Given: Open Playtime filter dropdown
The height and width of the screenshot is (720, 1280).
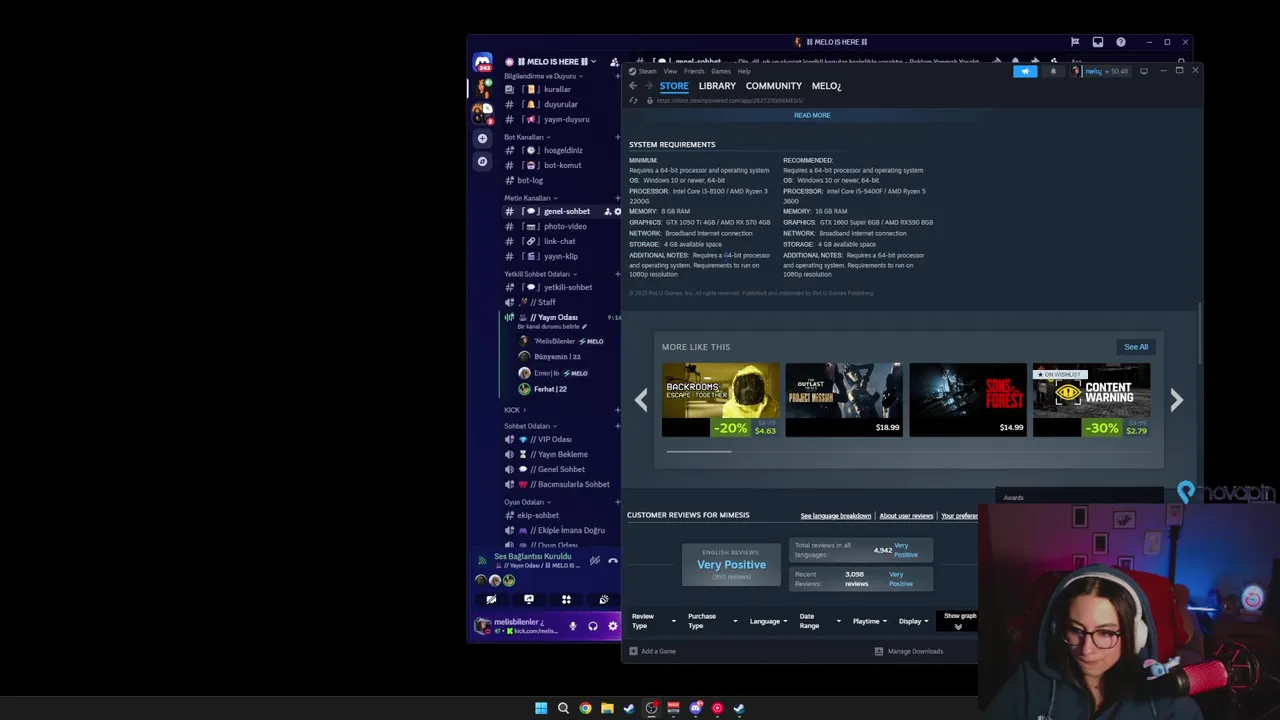Looking at the screenshot, I should click(x=869, y=621).
